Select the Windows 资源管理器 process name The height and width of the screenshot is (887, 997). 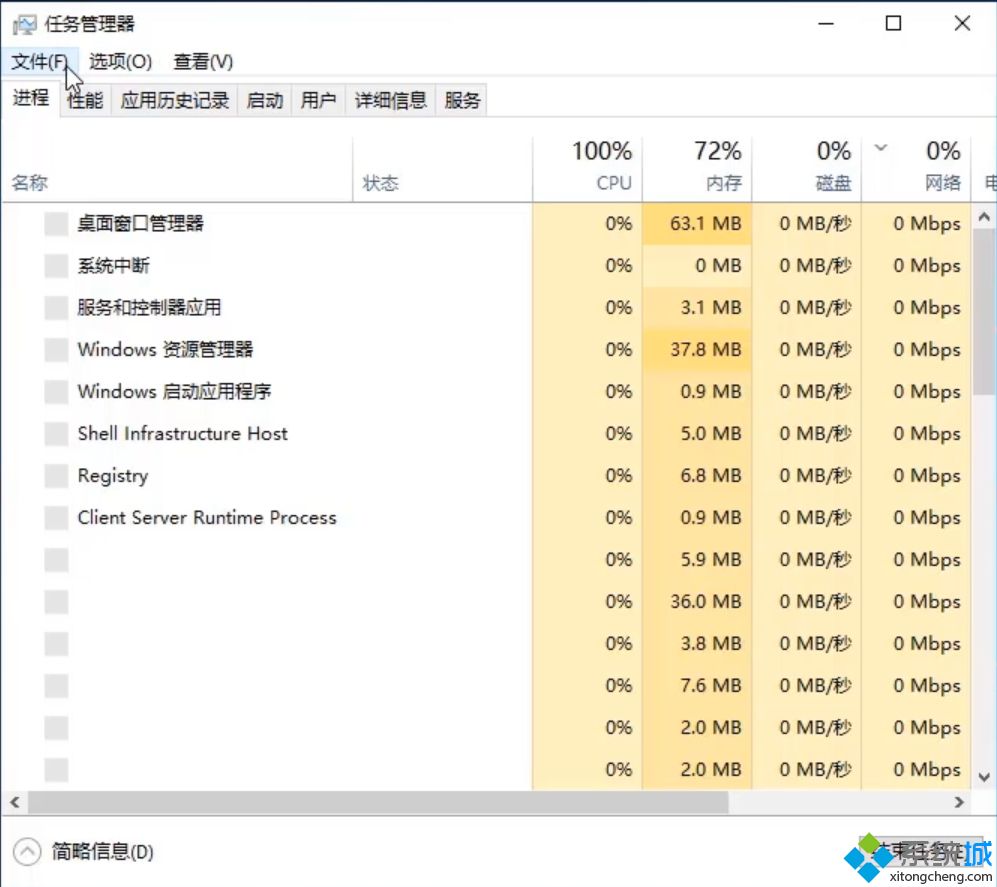[x=165, y=350]
